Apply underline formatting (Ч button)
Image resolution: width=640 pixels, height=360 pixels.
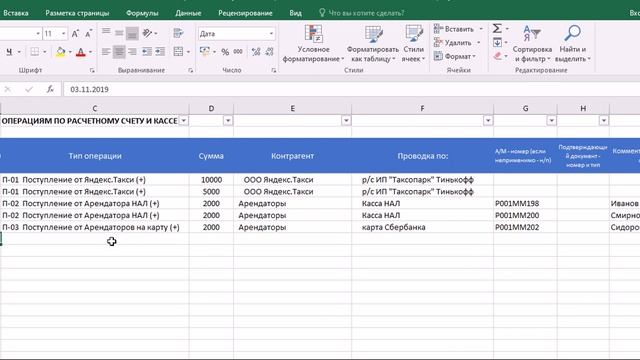(9, 52)
